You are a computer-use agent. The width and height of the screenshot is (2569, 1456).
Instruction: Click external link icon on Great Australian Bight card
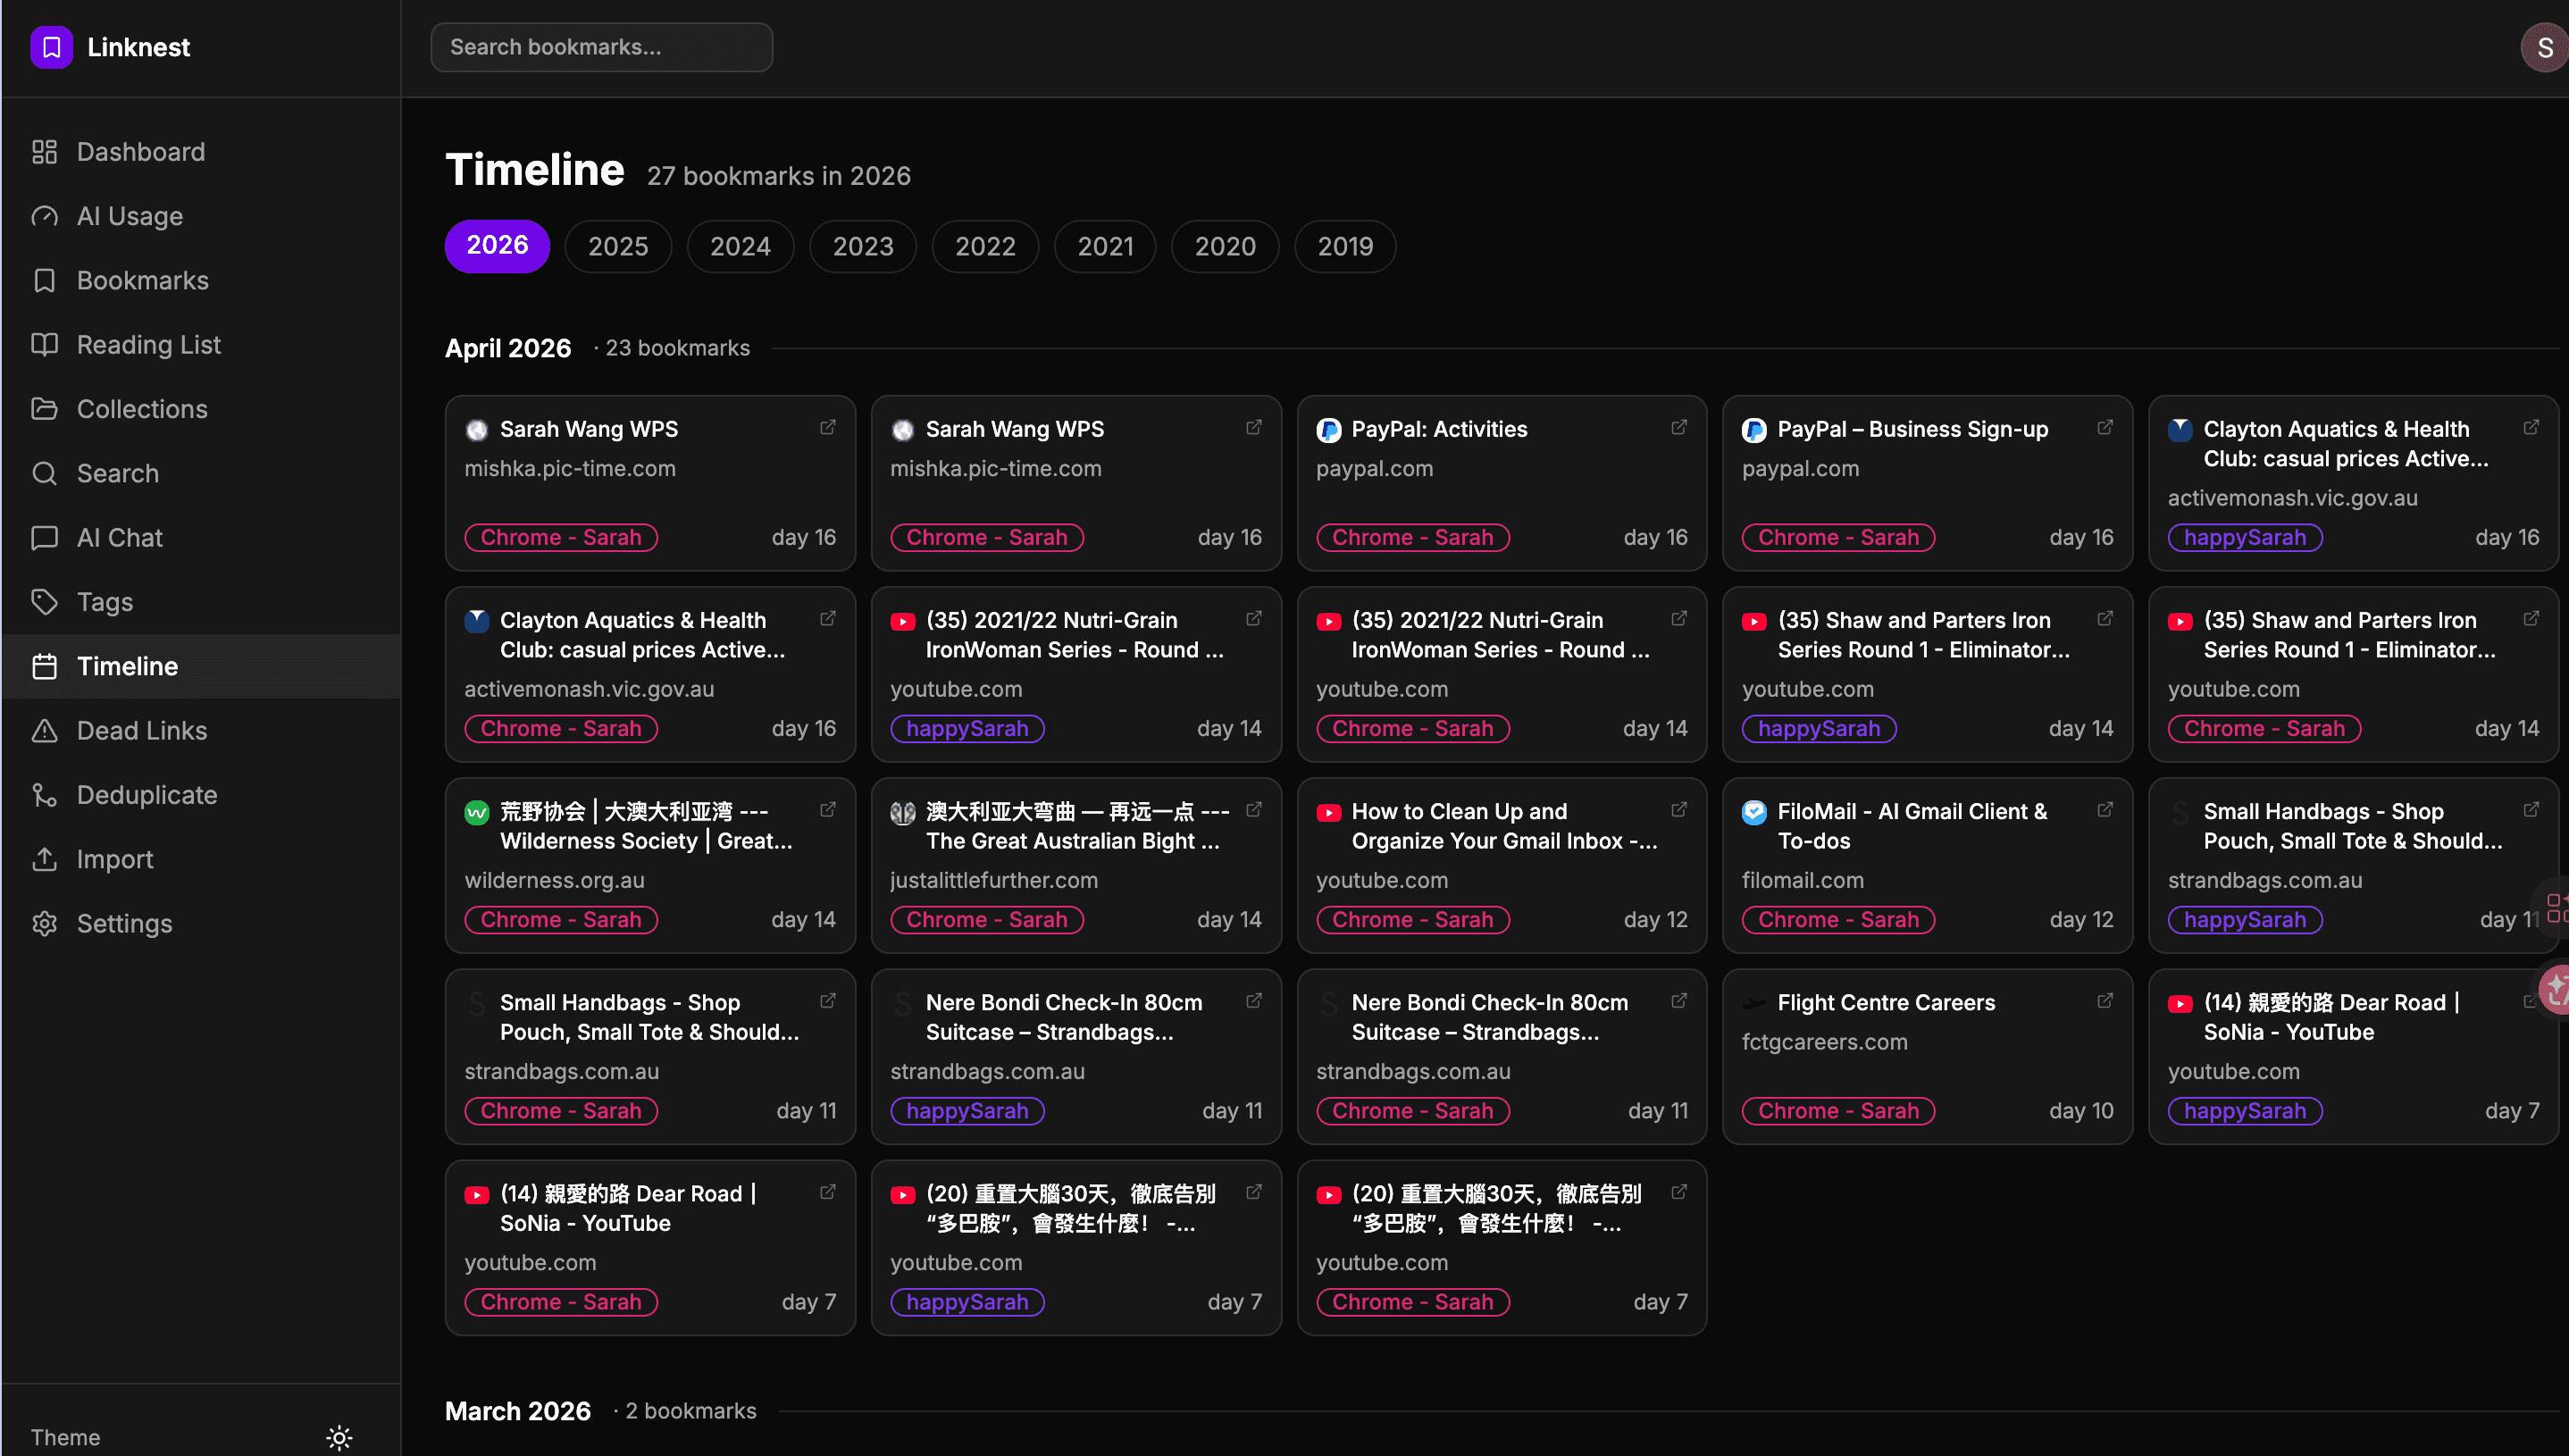(x=1254, y=810)
